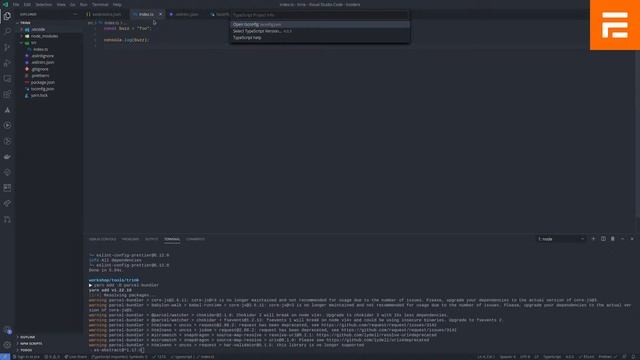Click the UTF-8 encoding status item

pos(525,357)
